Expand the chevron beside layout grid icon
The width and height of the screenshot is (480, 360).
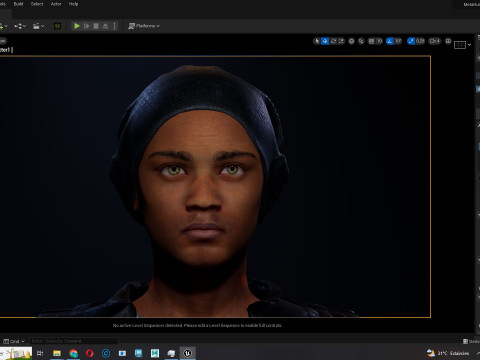pos(469,45)
